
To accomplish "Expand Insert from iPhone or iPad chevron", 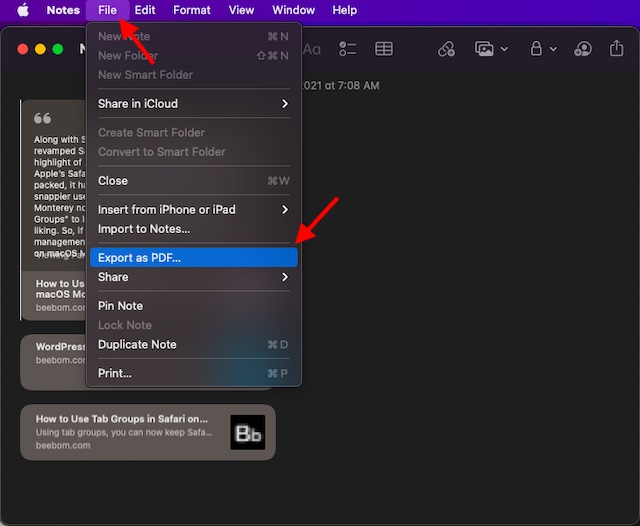I will (285, 210).
